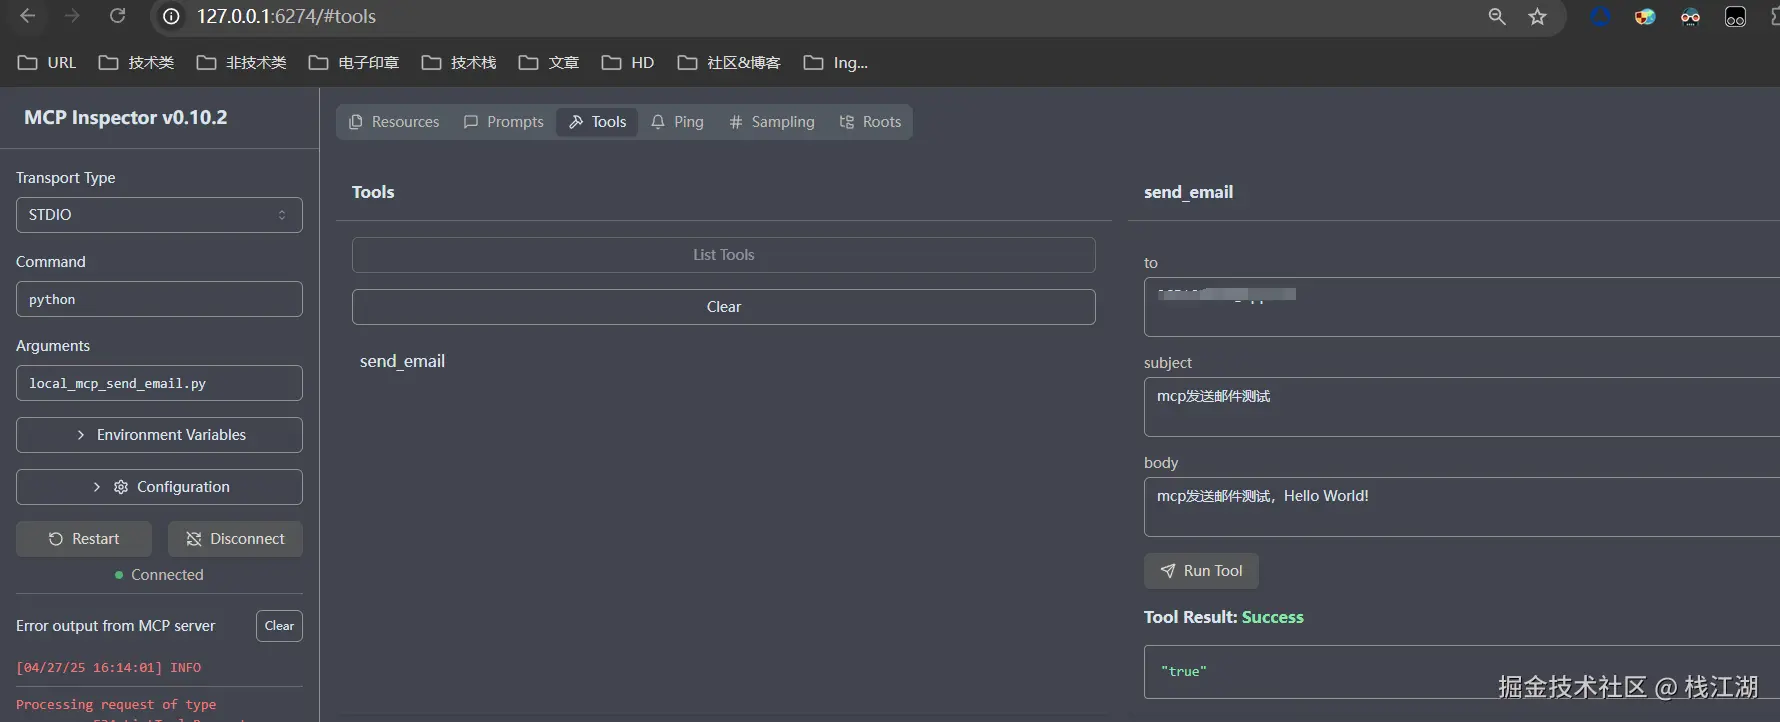1780x722 pixels.
Task: Expand the Environment Variables section
Action: click(159, 435)
